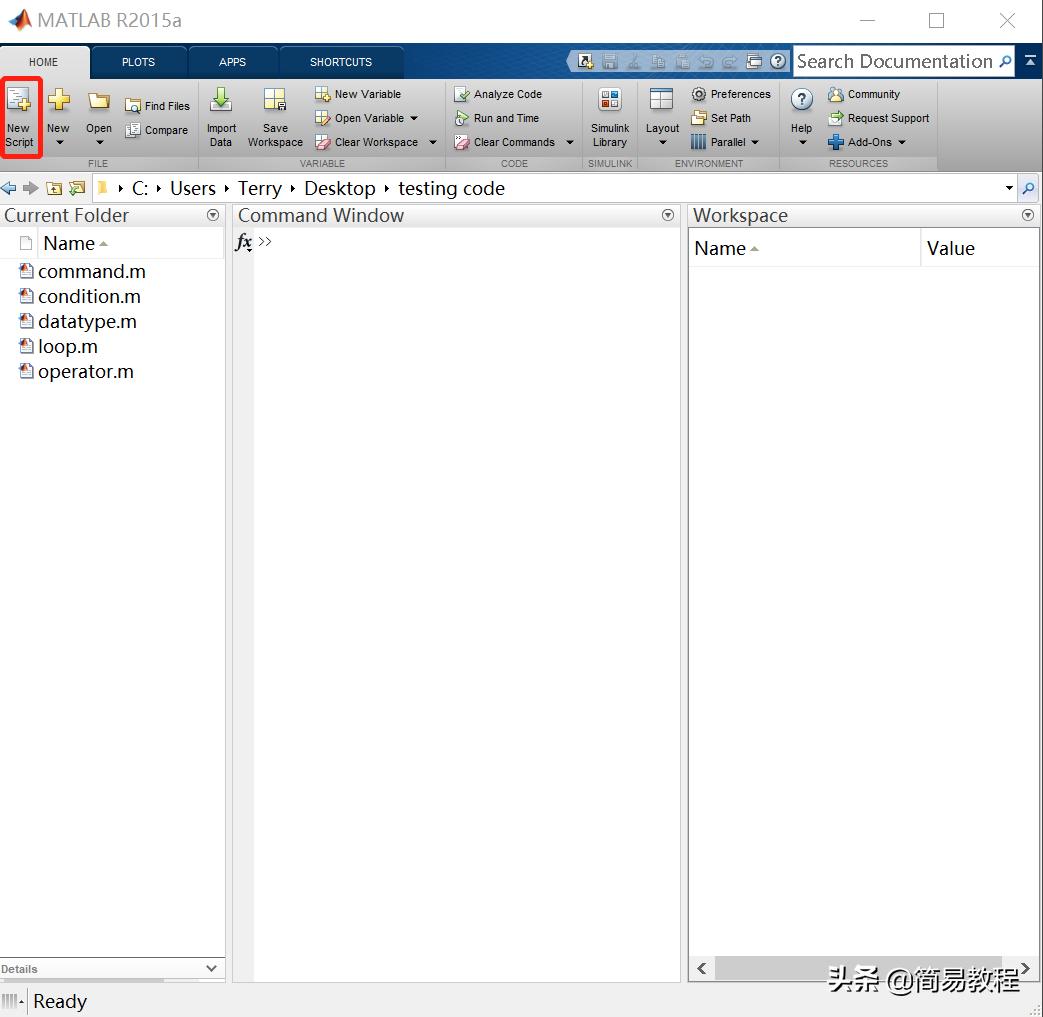Viewport: 1043px width, 1017px height.
Task: Search the current folder with magnifier
Action: 1028,188
